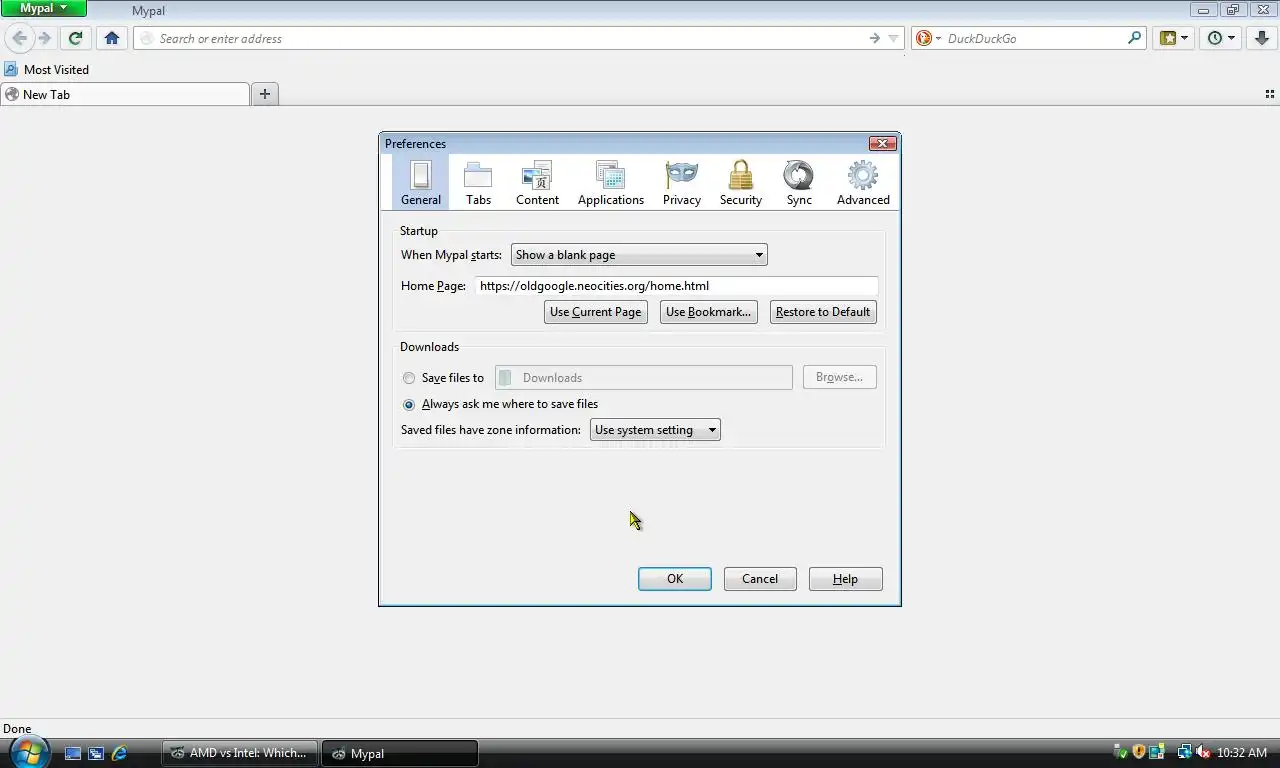Viewport: 1280px width, 768px height.
Task: Open Windows Security alert shield tray icon
Action: (1138, 752)
